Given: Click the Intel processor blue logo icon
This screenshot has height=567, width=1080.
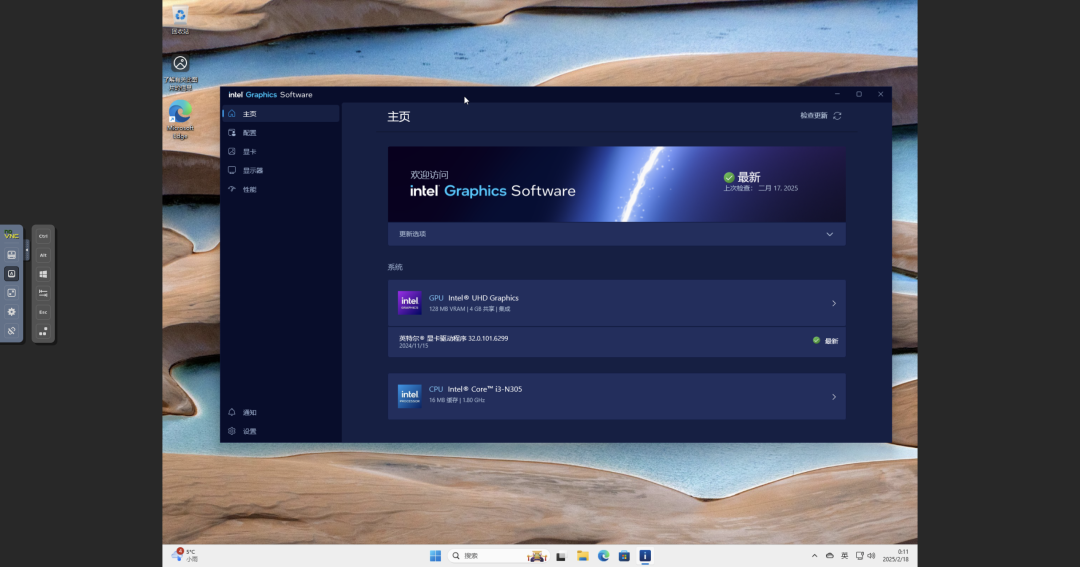Looking at the screenshot, I should 410,396.
